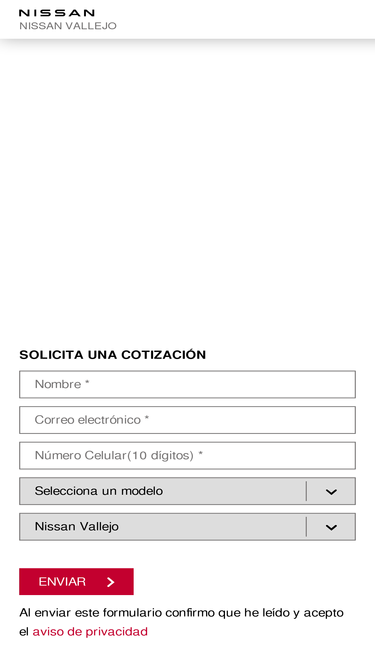
Task: Click the vertical divider in the dealer dropdown
Action: (306, 527)
